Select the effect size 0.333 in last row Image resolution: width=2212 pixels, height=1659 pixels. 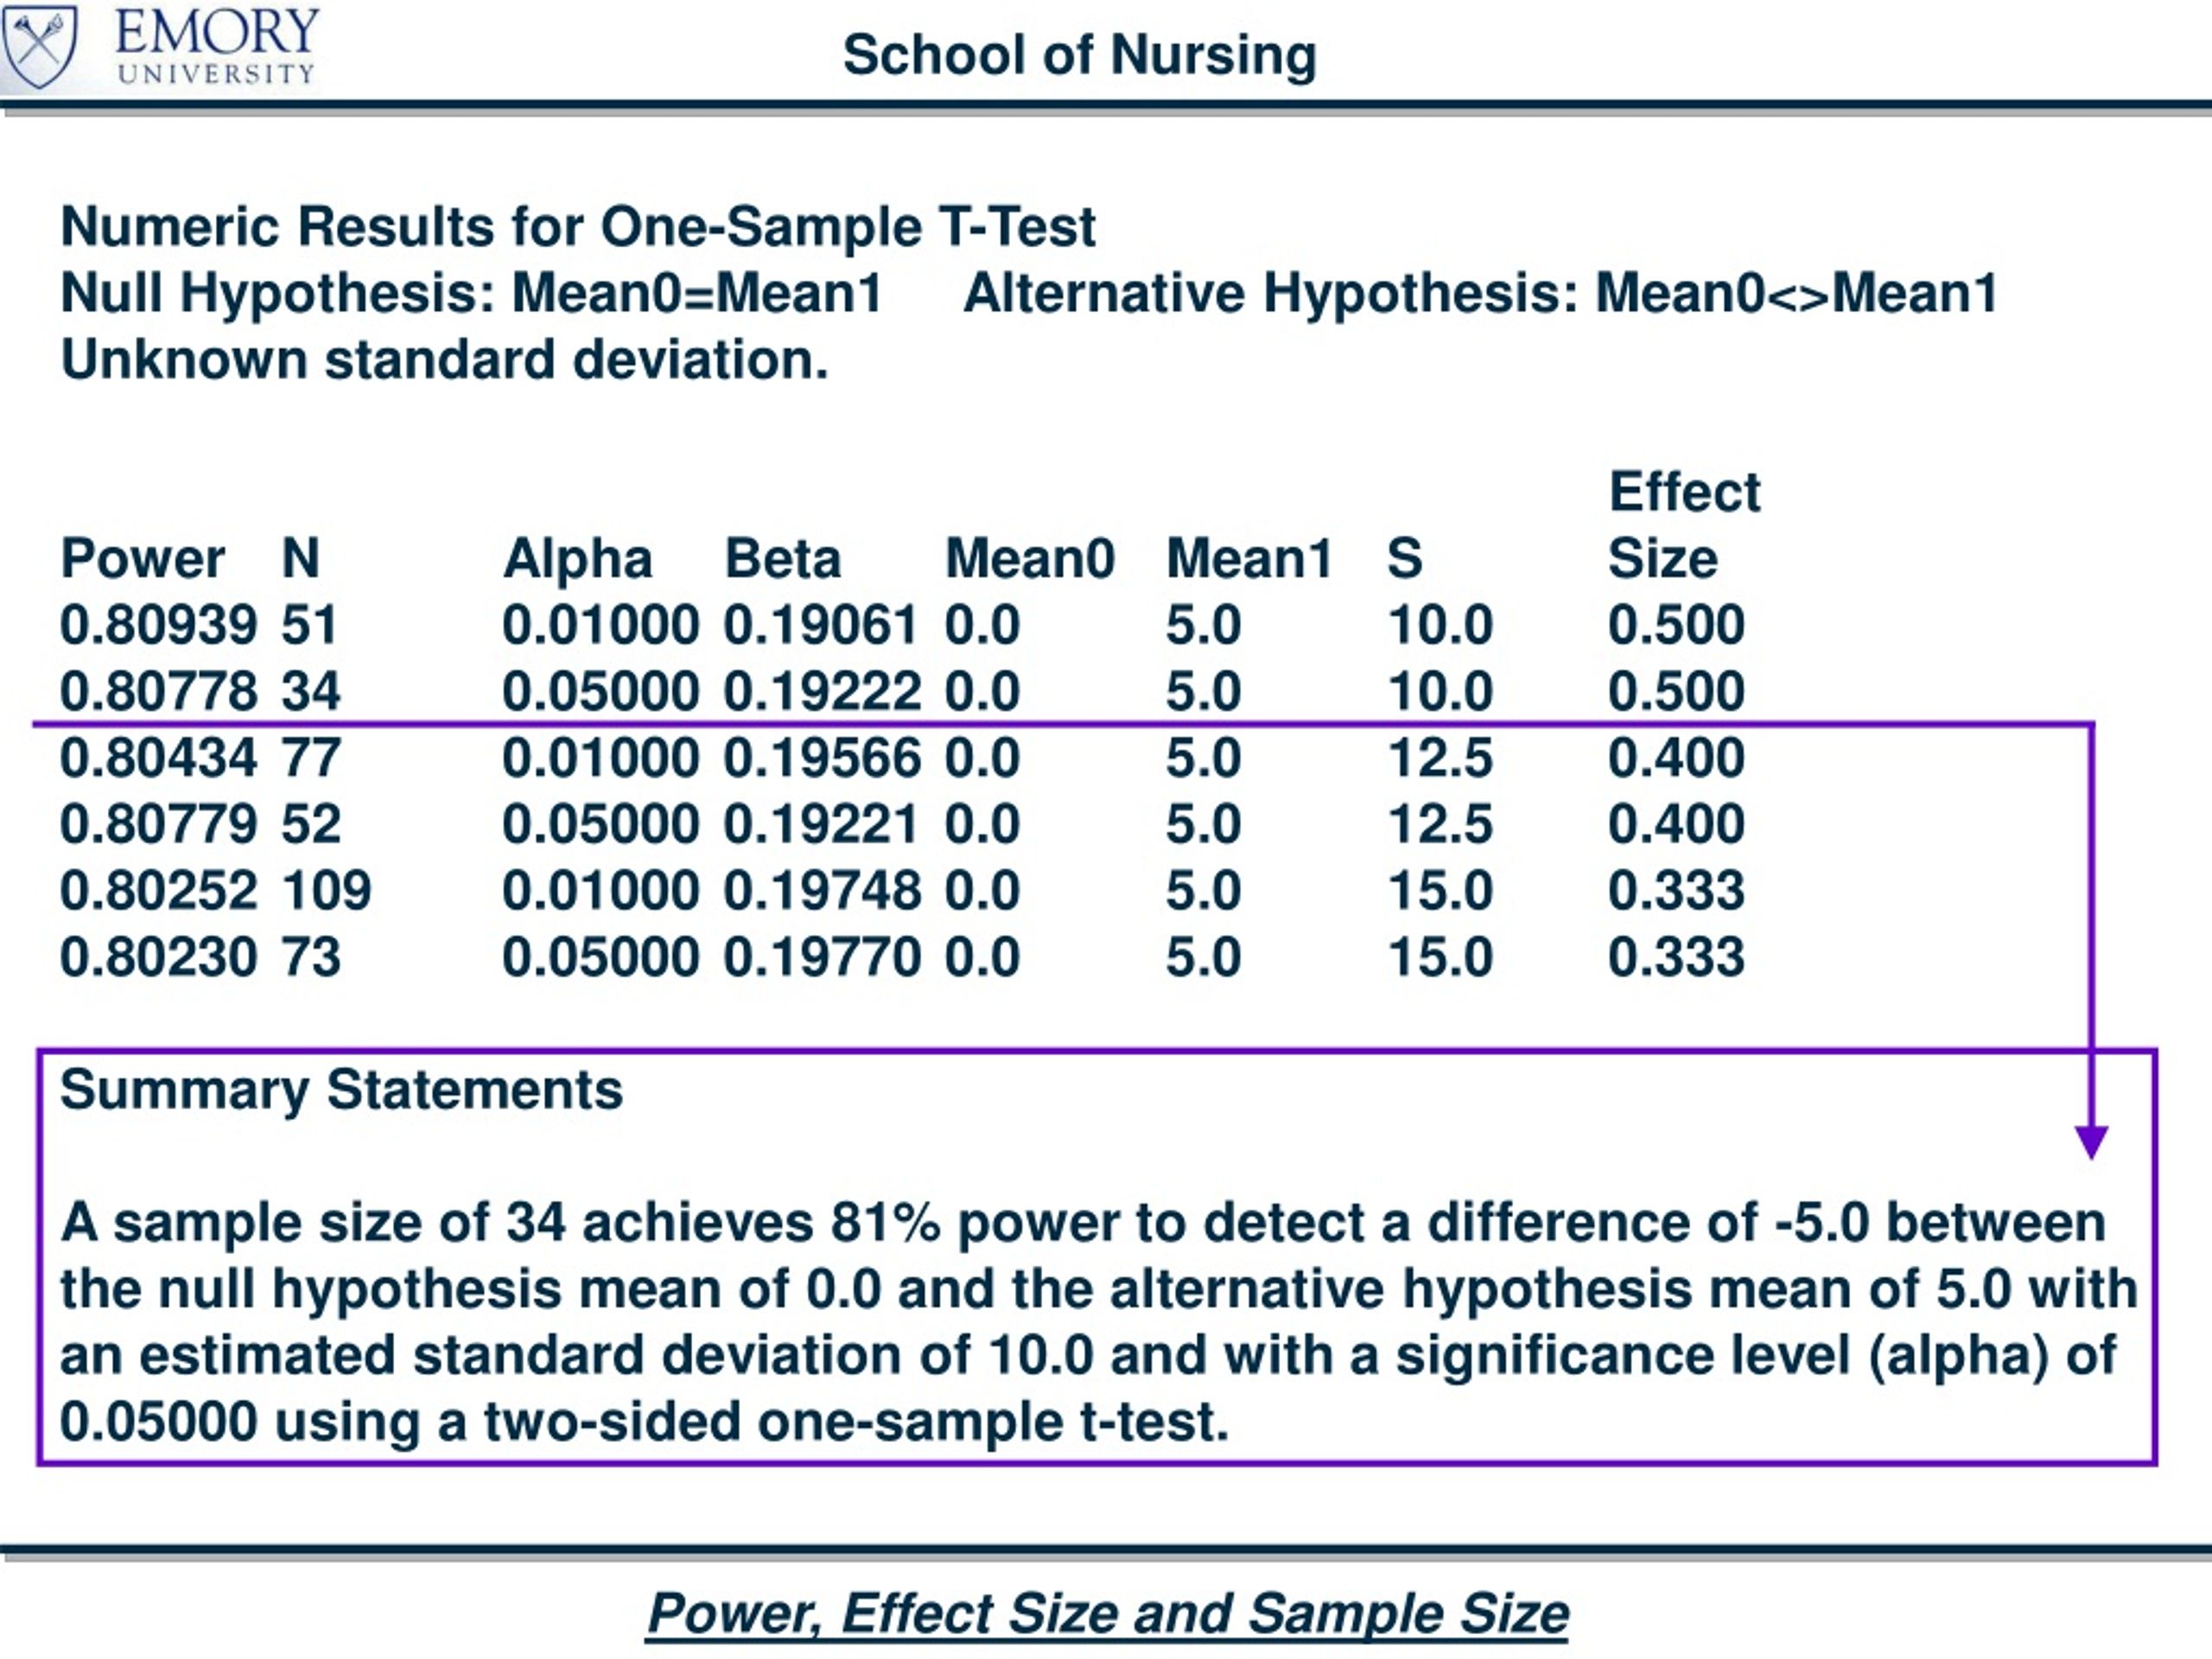pos(1676,956)
